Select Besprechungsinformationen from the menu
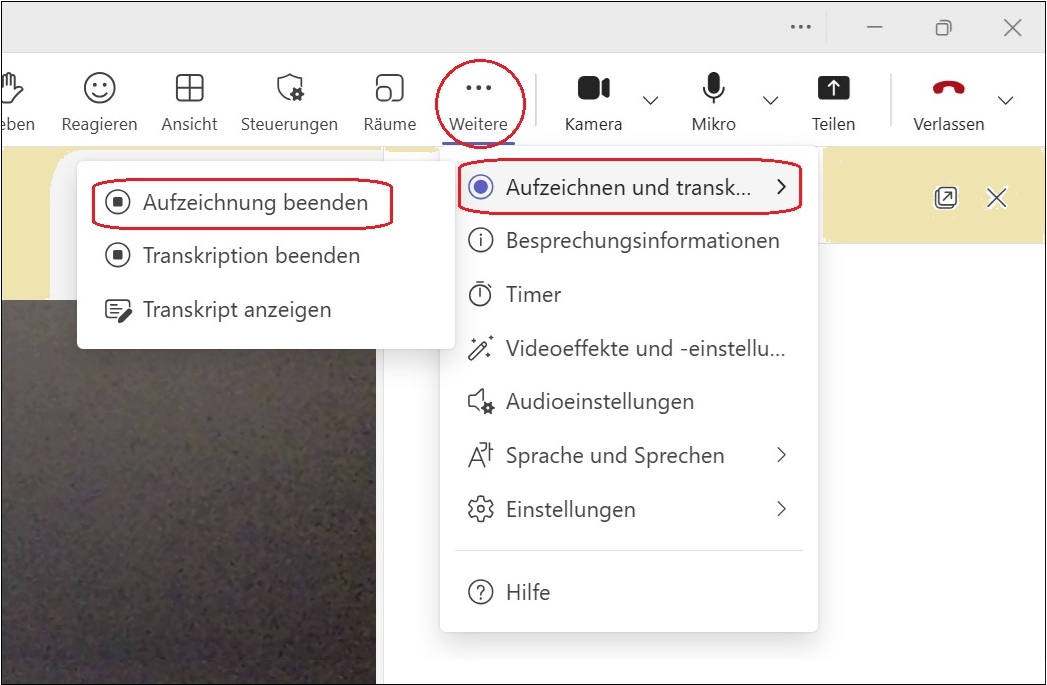The image size is (1047, 685). (628, 241)
